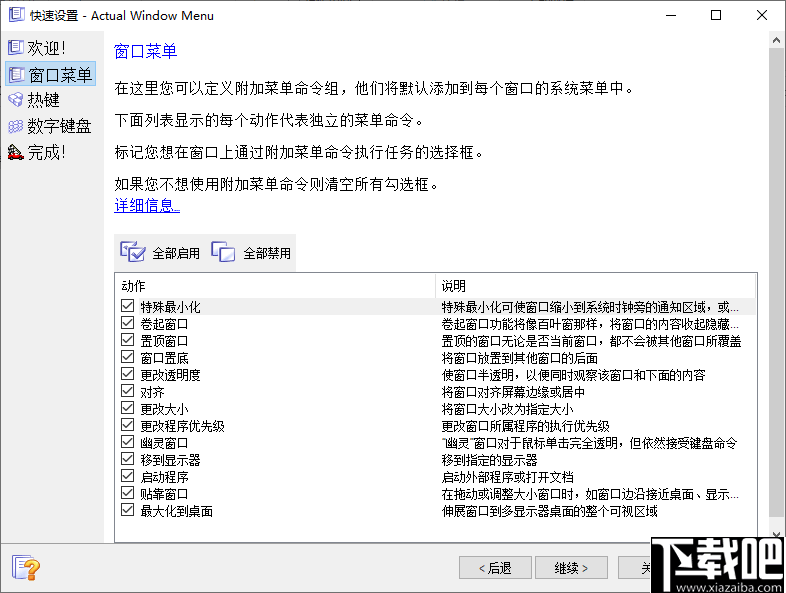Select the 更改透明度 row label
The height and width of the screenshot is (593, 786).
pyautogui.click(x=170, y=375)
